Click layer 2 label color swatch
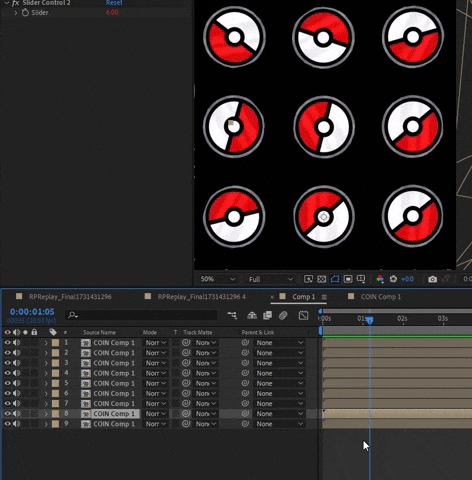The width and height of the screenshot is (472, 480). pyautogui.click(x=55, y=353)
